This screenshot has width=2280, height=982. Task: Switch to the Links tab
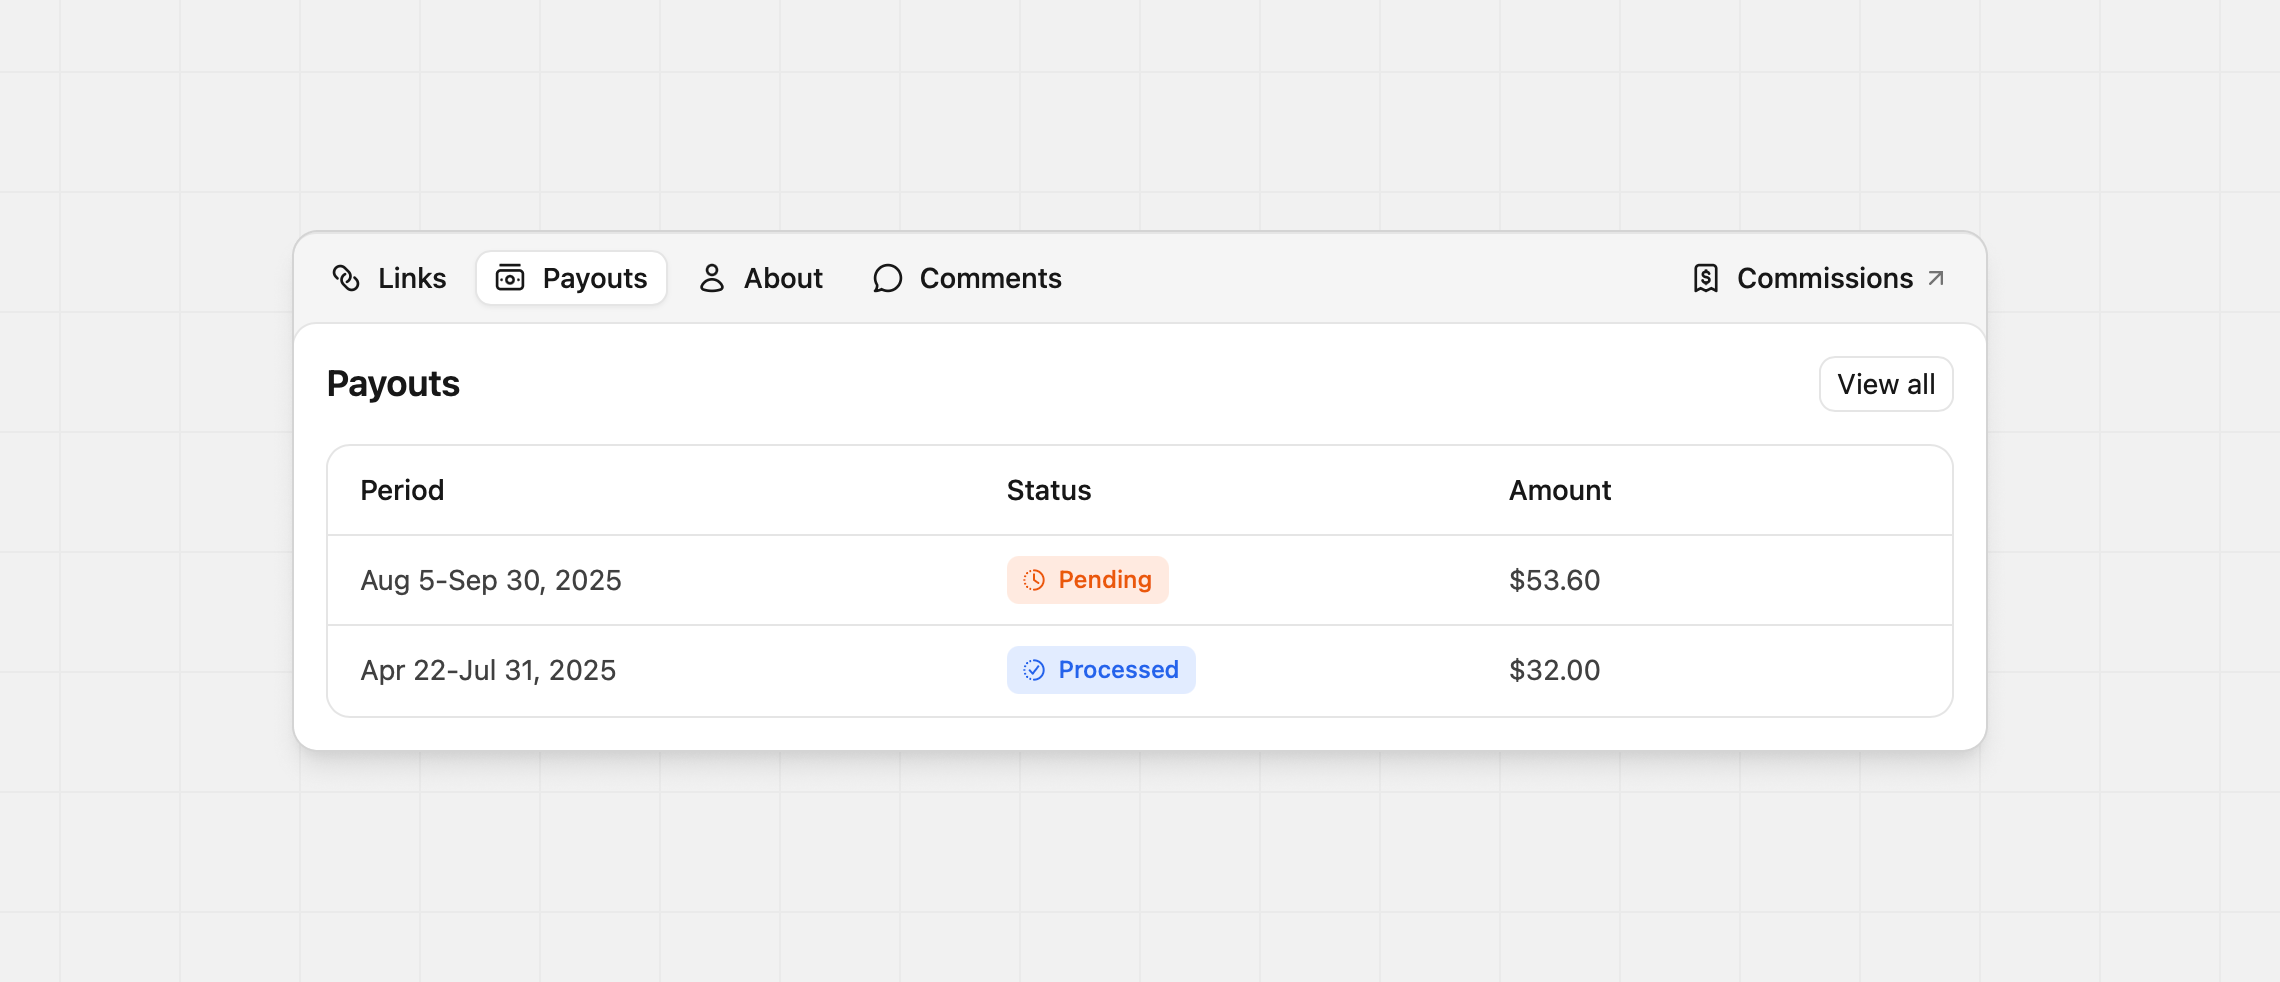click(390, 278)
